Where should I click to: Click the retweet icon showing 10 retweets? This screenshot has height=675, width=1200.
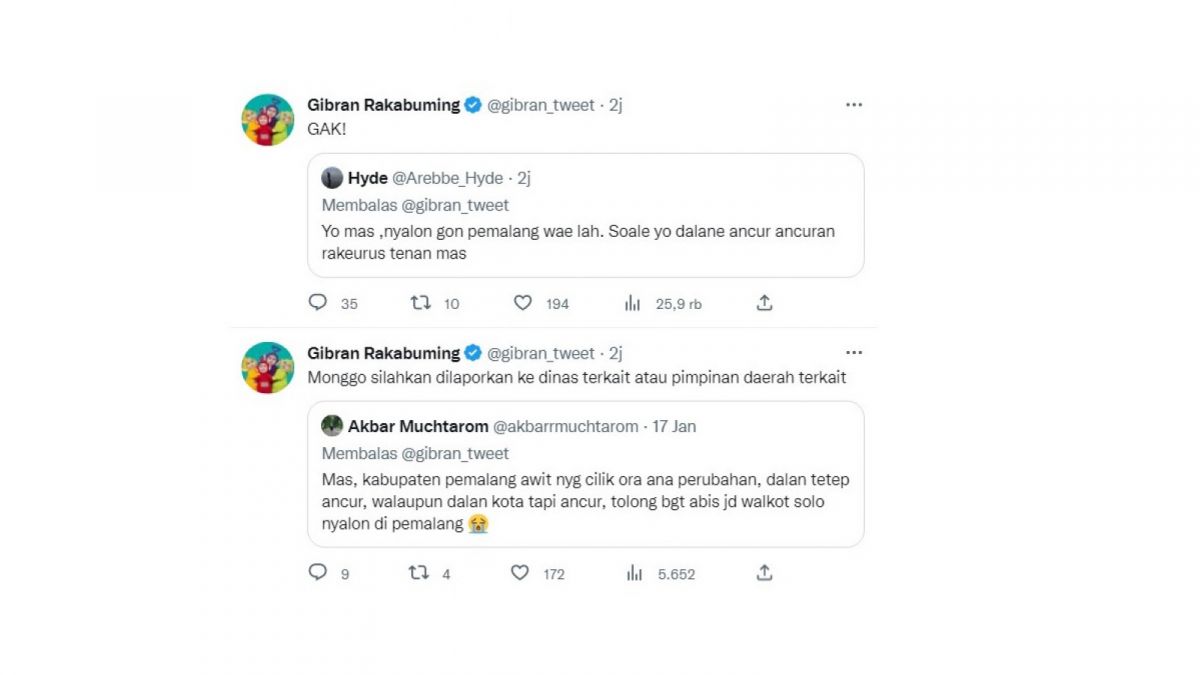tap(422, 303)
